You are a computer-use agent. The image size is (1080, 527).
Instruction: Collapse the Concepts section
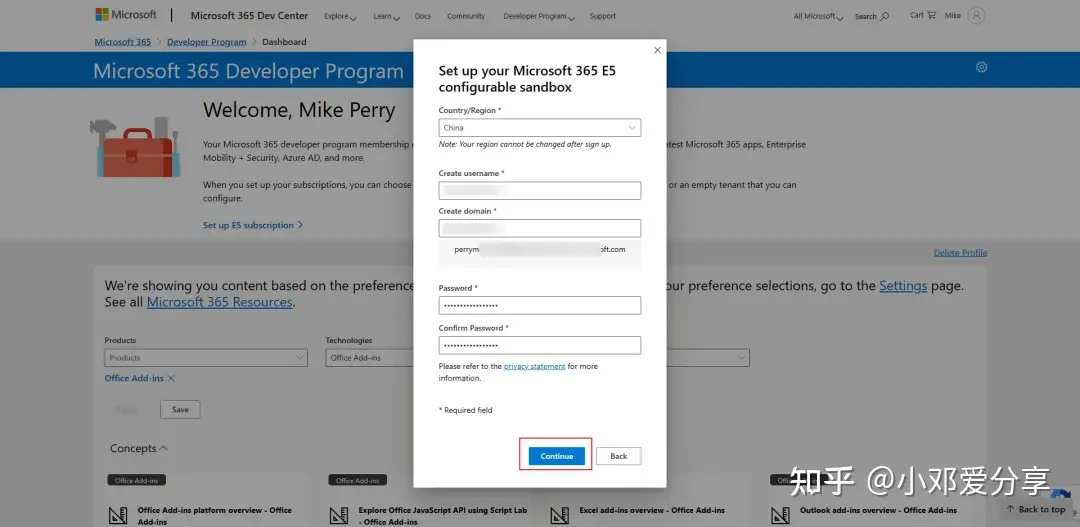click(x=138, y=448)
